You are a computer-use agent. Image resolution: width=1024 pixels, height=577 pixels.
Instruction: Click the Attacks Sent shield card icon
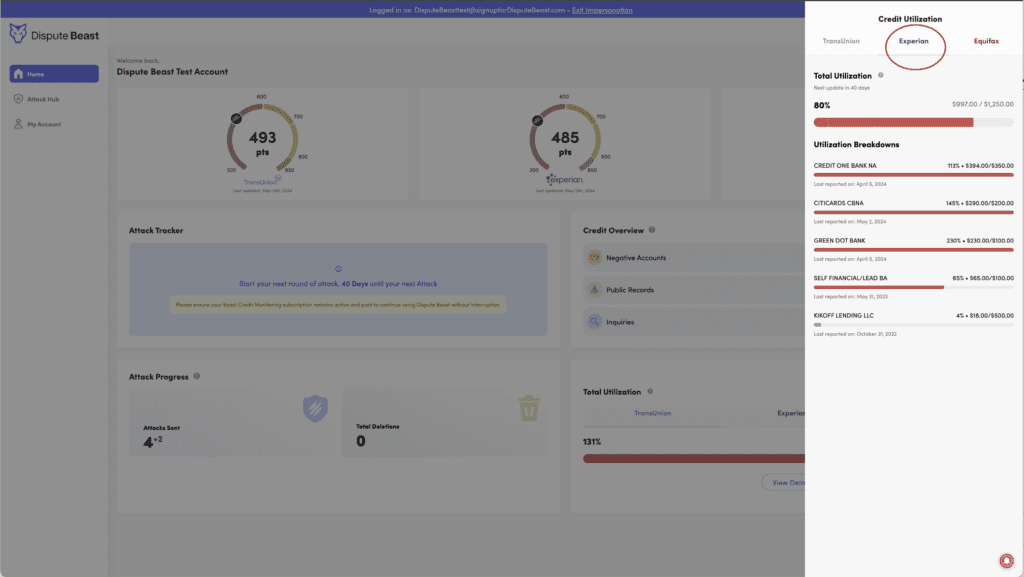[x=315, y=407]
